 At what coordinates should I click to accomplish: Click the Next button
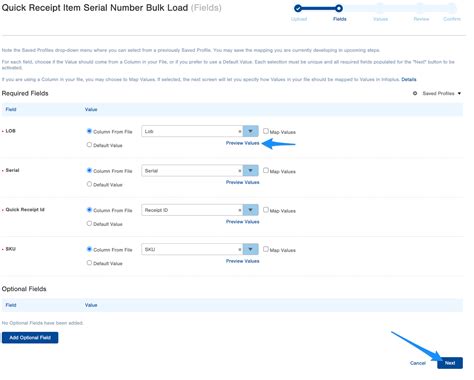coord(450,363)
